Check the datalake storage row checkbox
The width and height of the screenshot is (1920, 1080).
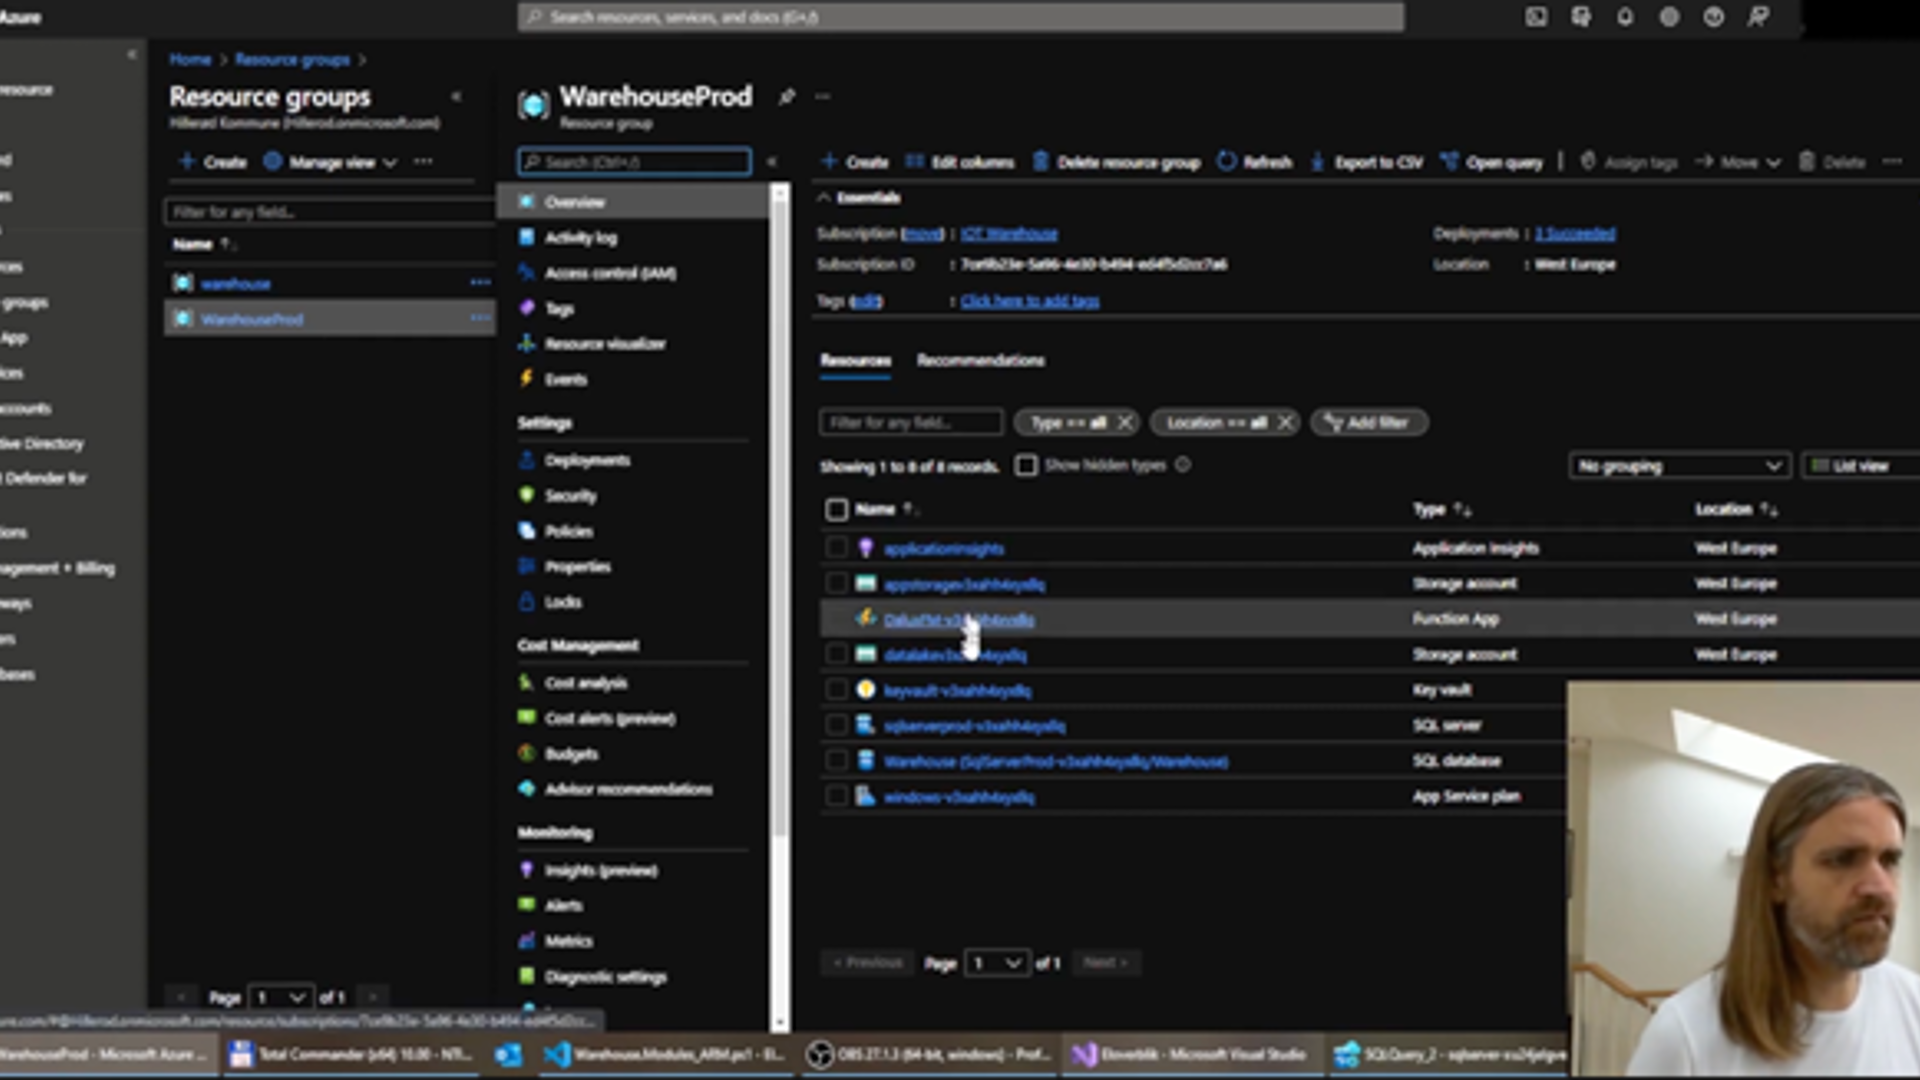click(x=836, y=654)
